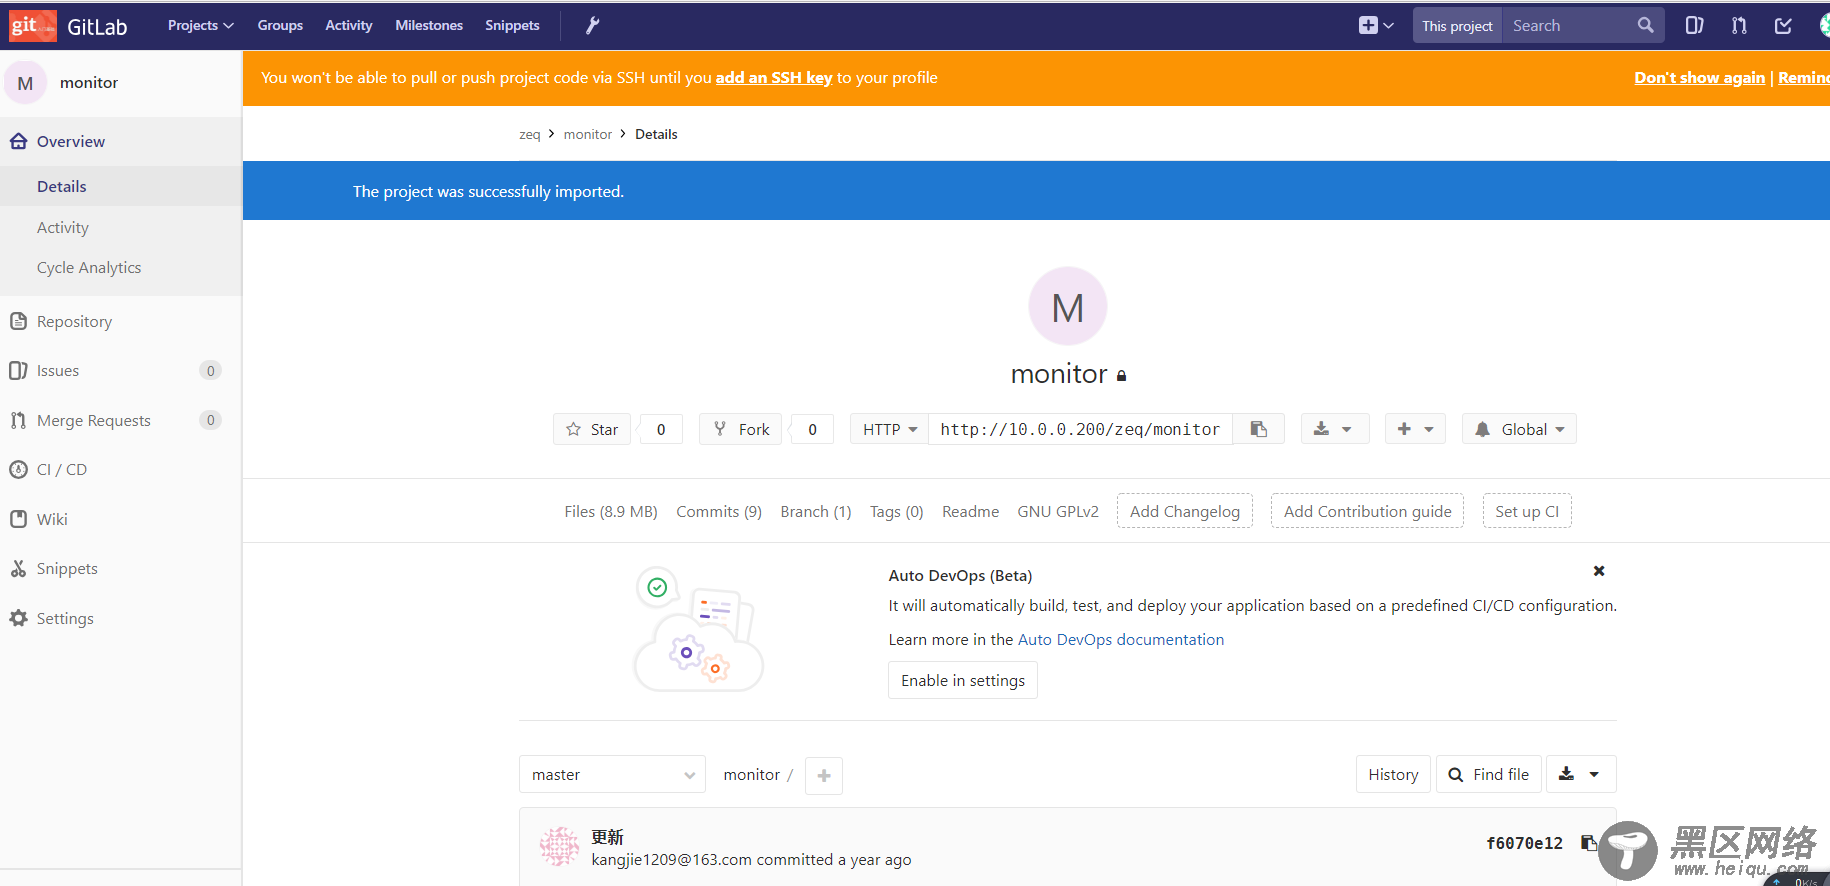
Task: Copy the repository URL to clipboard
Action: [1259, 430]
